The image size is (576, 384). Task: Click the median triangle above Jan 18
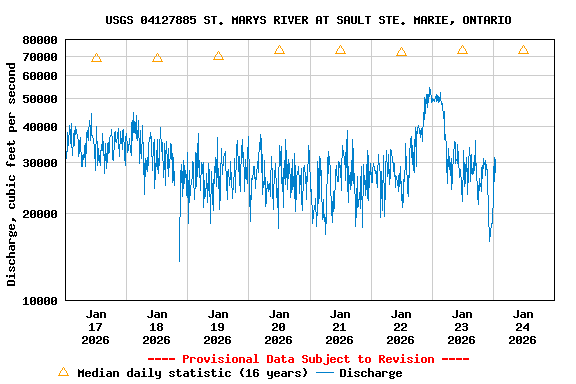[157, 58]
